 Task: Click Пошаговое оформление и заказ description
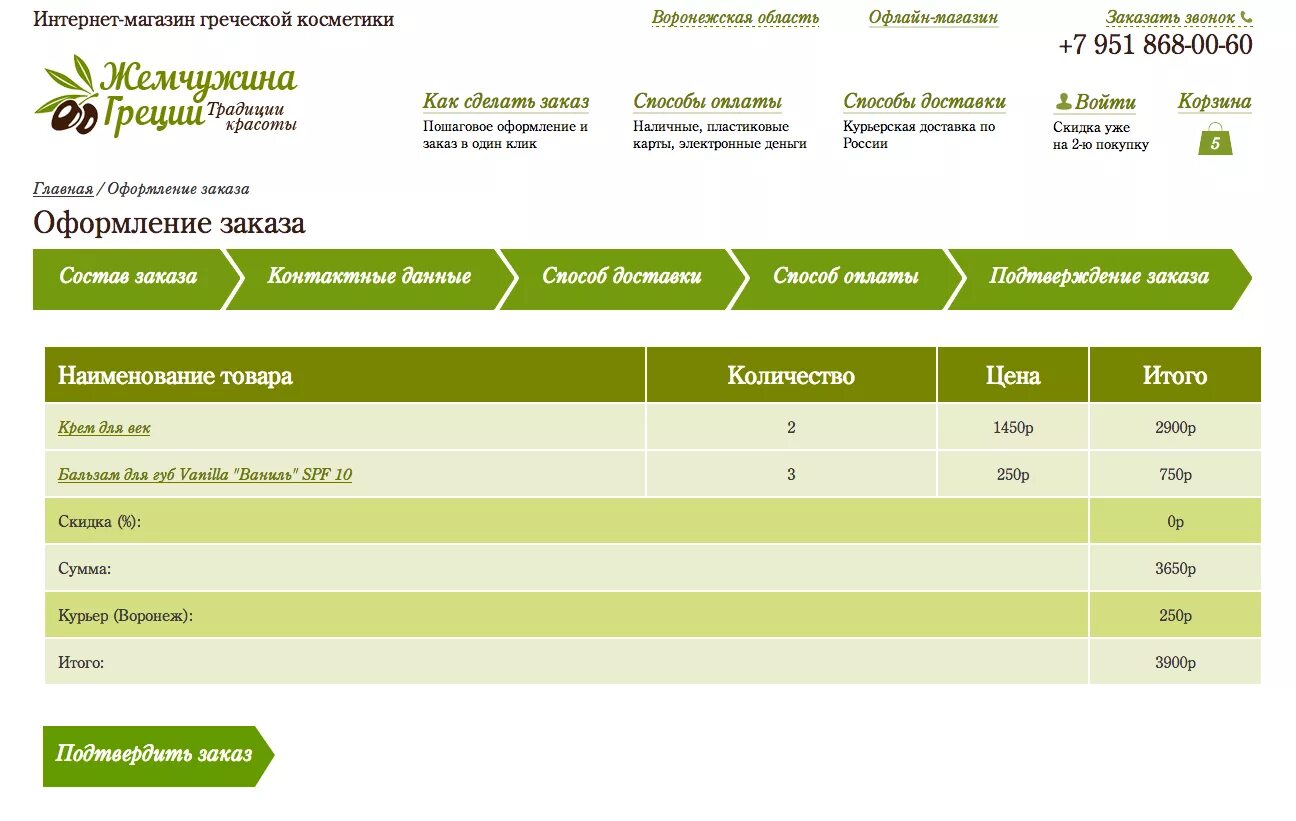(x=505, y=135)
